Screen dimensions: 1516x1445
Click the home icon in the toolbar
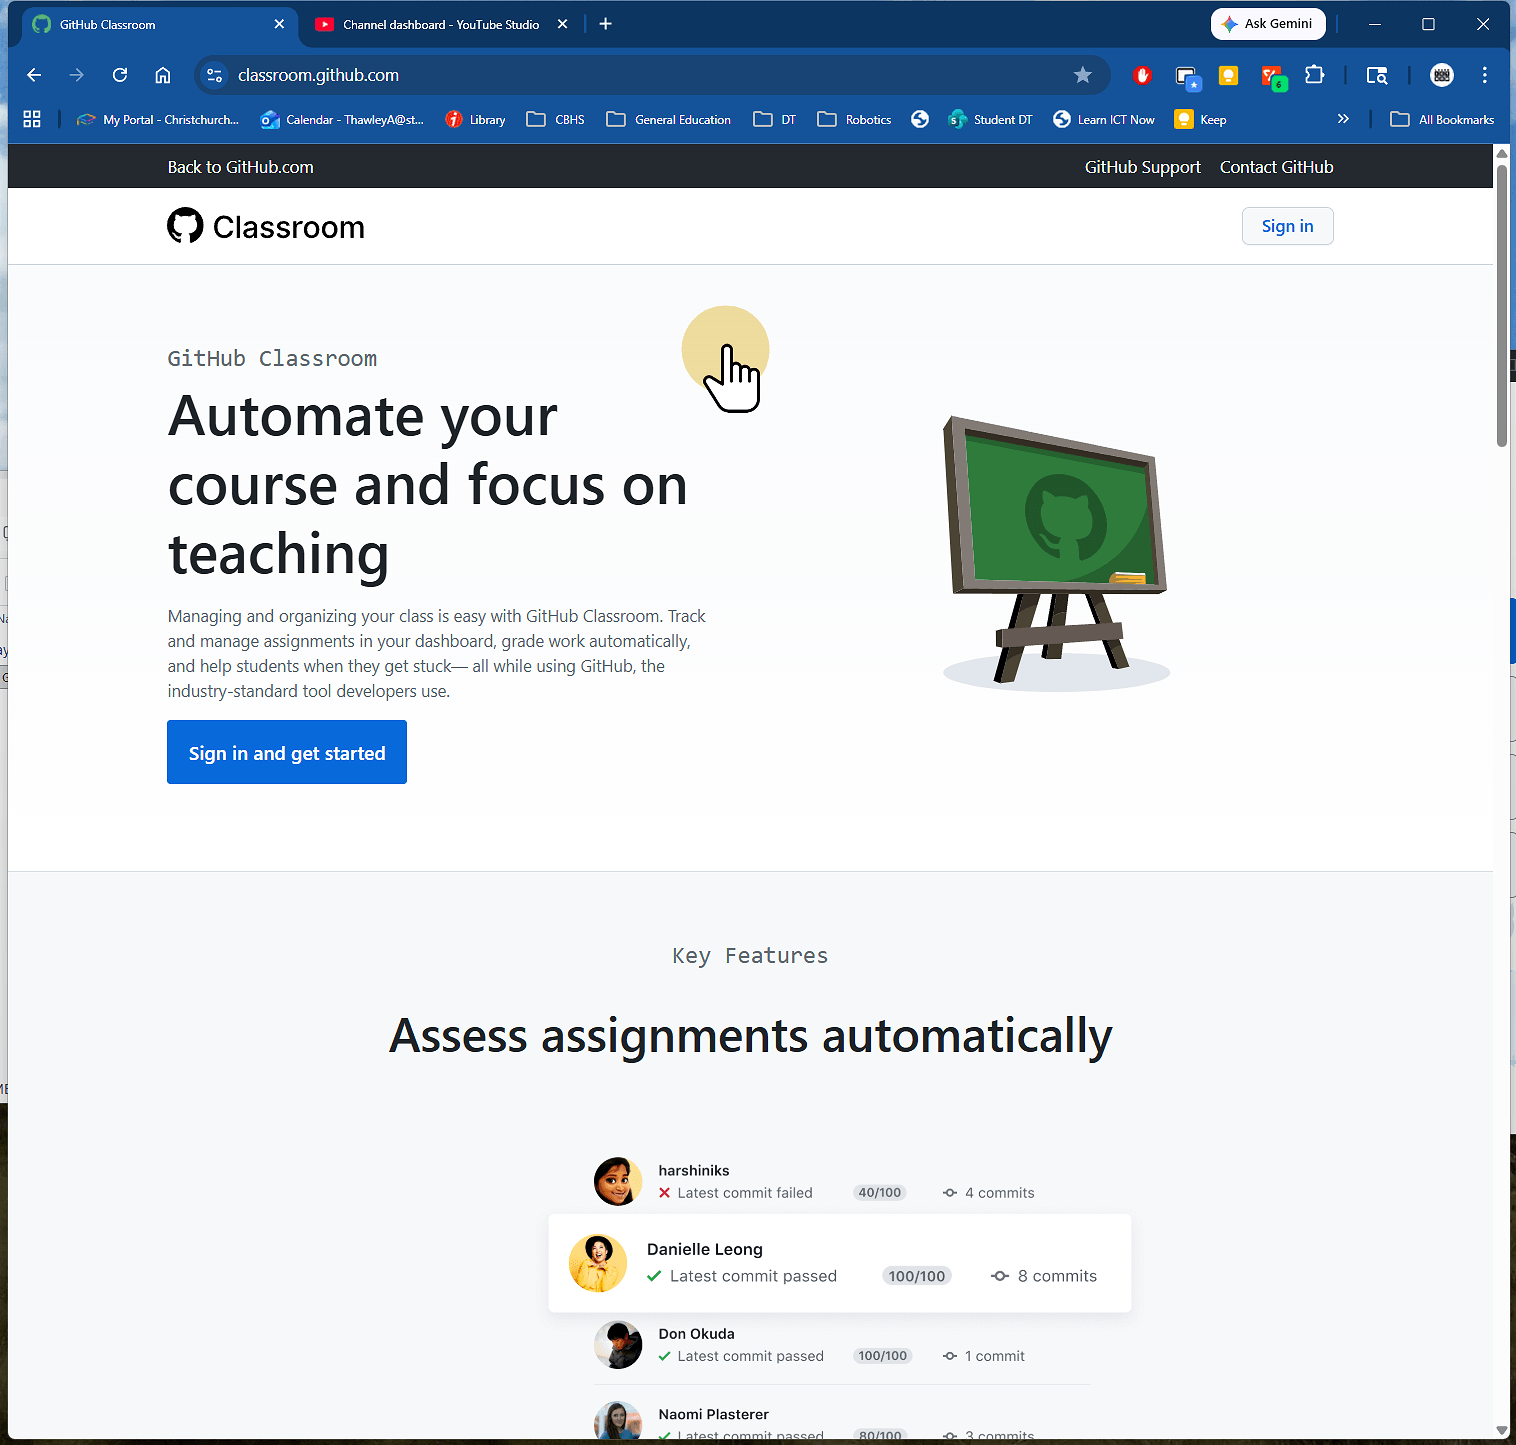tap(163, 75)
